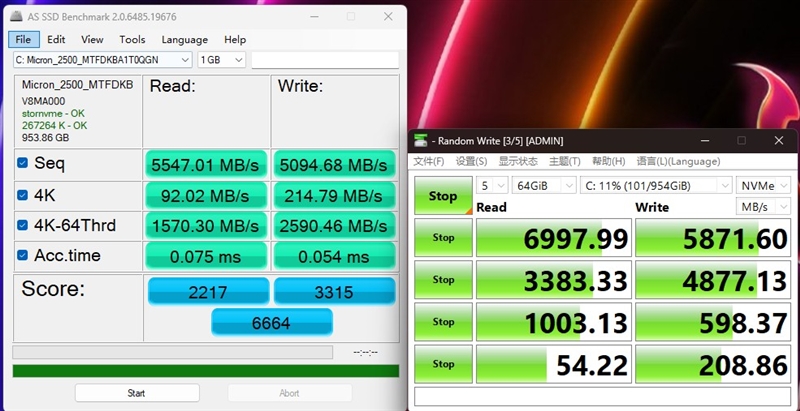Click the 267264 K - OK alignment text
800x411 pixels.
[54, 125]
